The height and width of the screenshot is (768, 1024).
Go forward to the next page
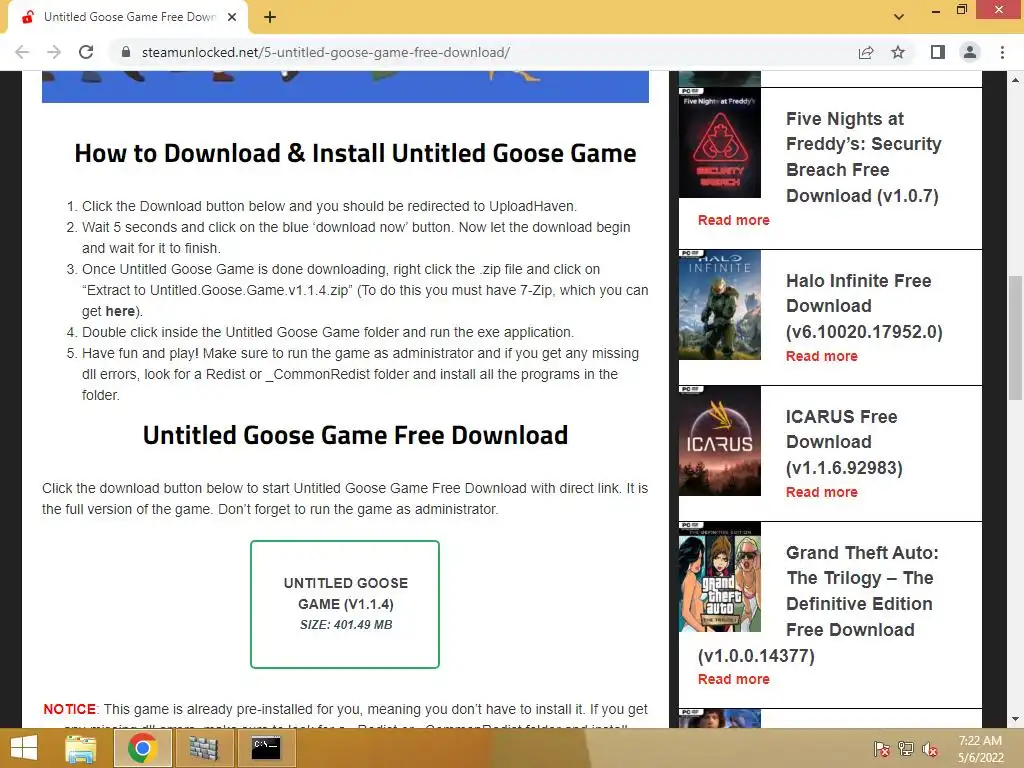pos(54,52)
